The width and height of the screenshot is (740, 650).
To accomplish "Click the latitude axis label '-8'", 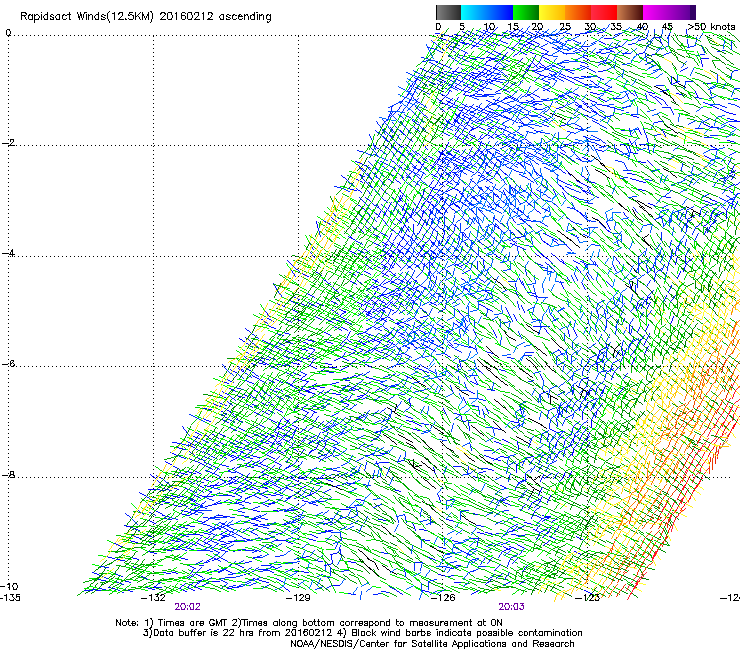I will click(x=8, y=475).
